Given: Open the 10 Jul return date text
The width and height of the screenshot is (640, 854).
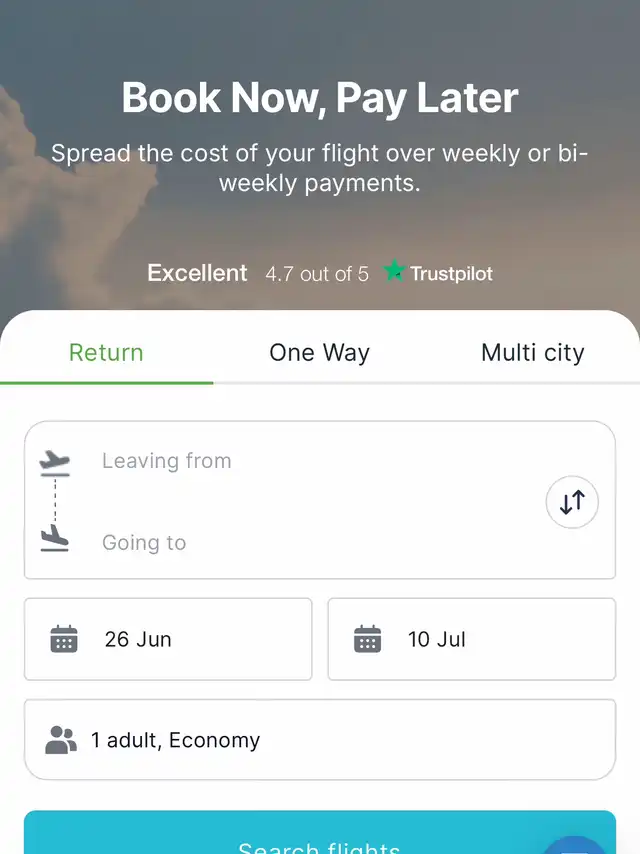Looking at the screenshot, I should [437, 640].
